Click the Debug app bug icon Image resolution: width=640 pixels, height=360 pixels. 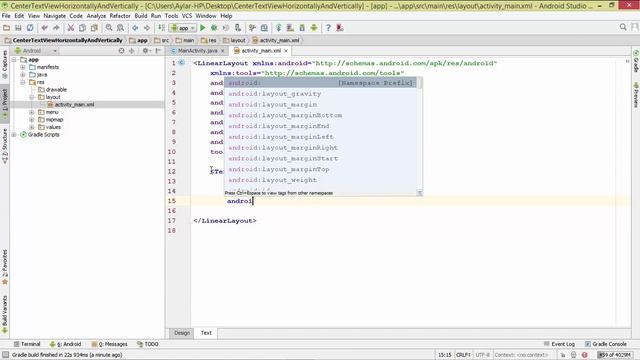[214, 28]
